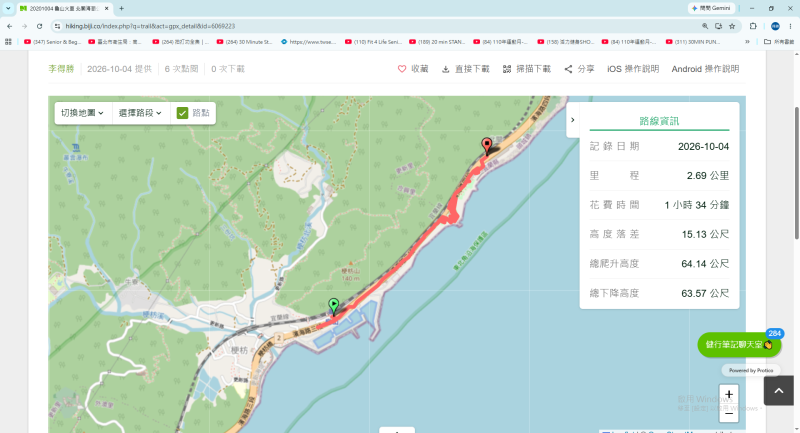Open the 切換地圖 dropdown

(x=83, y=113)
